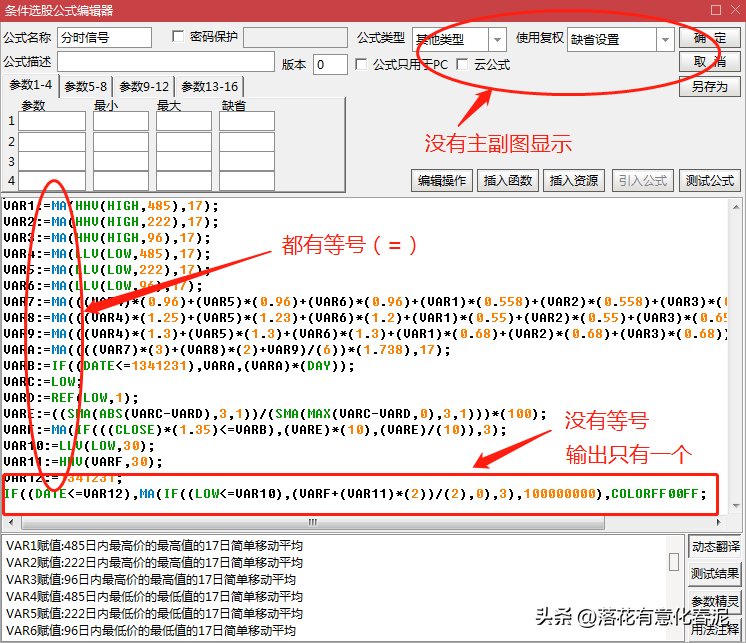
Task: Click the 动态翻译 dynamic translation button
Action: pos(715,547)
